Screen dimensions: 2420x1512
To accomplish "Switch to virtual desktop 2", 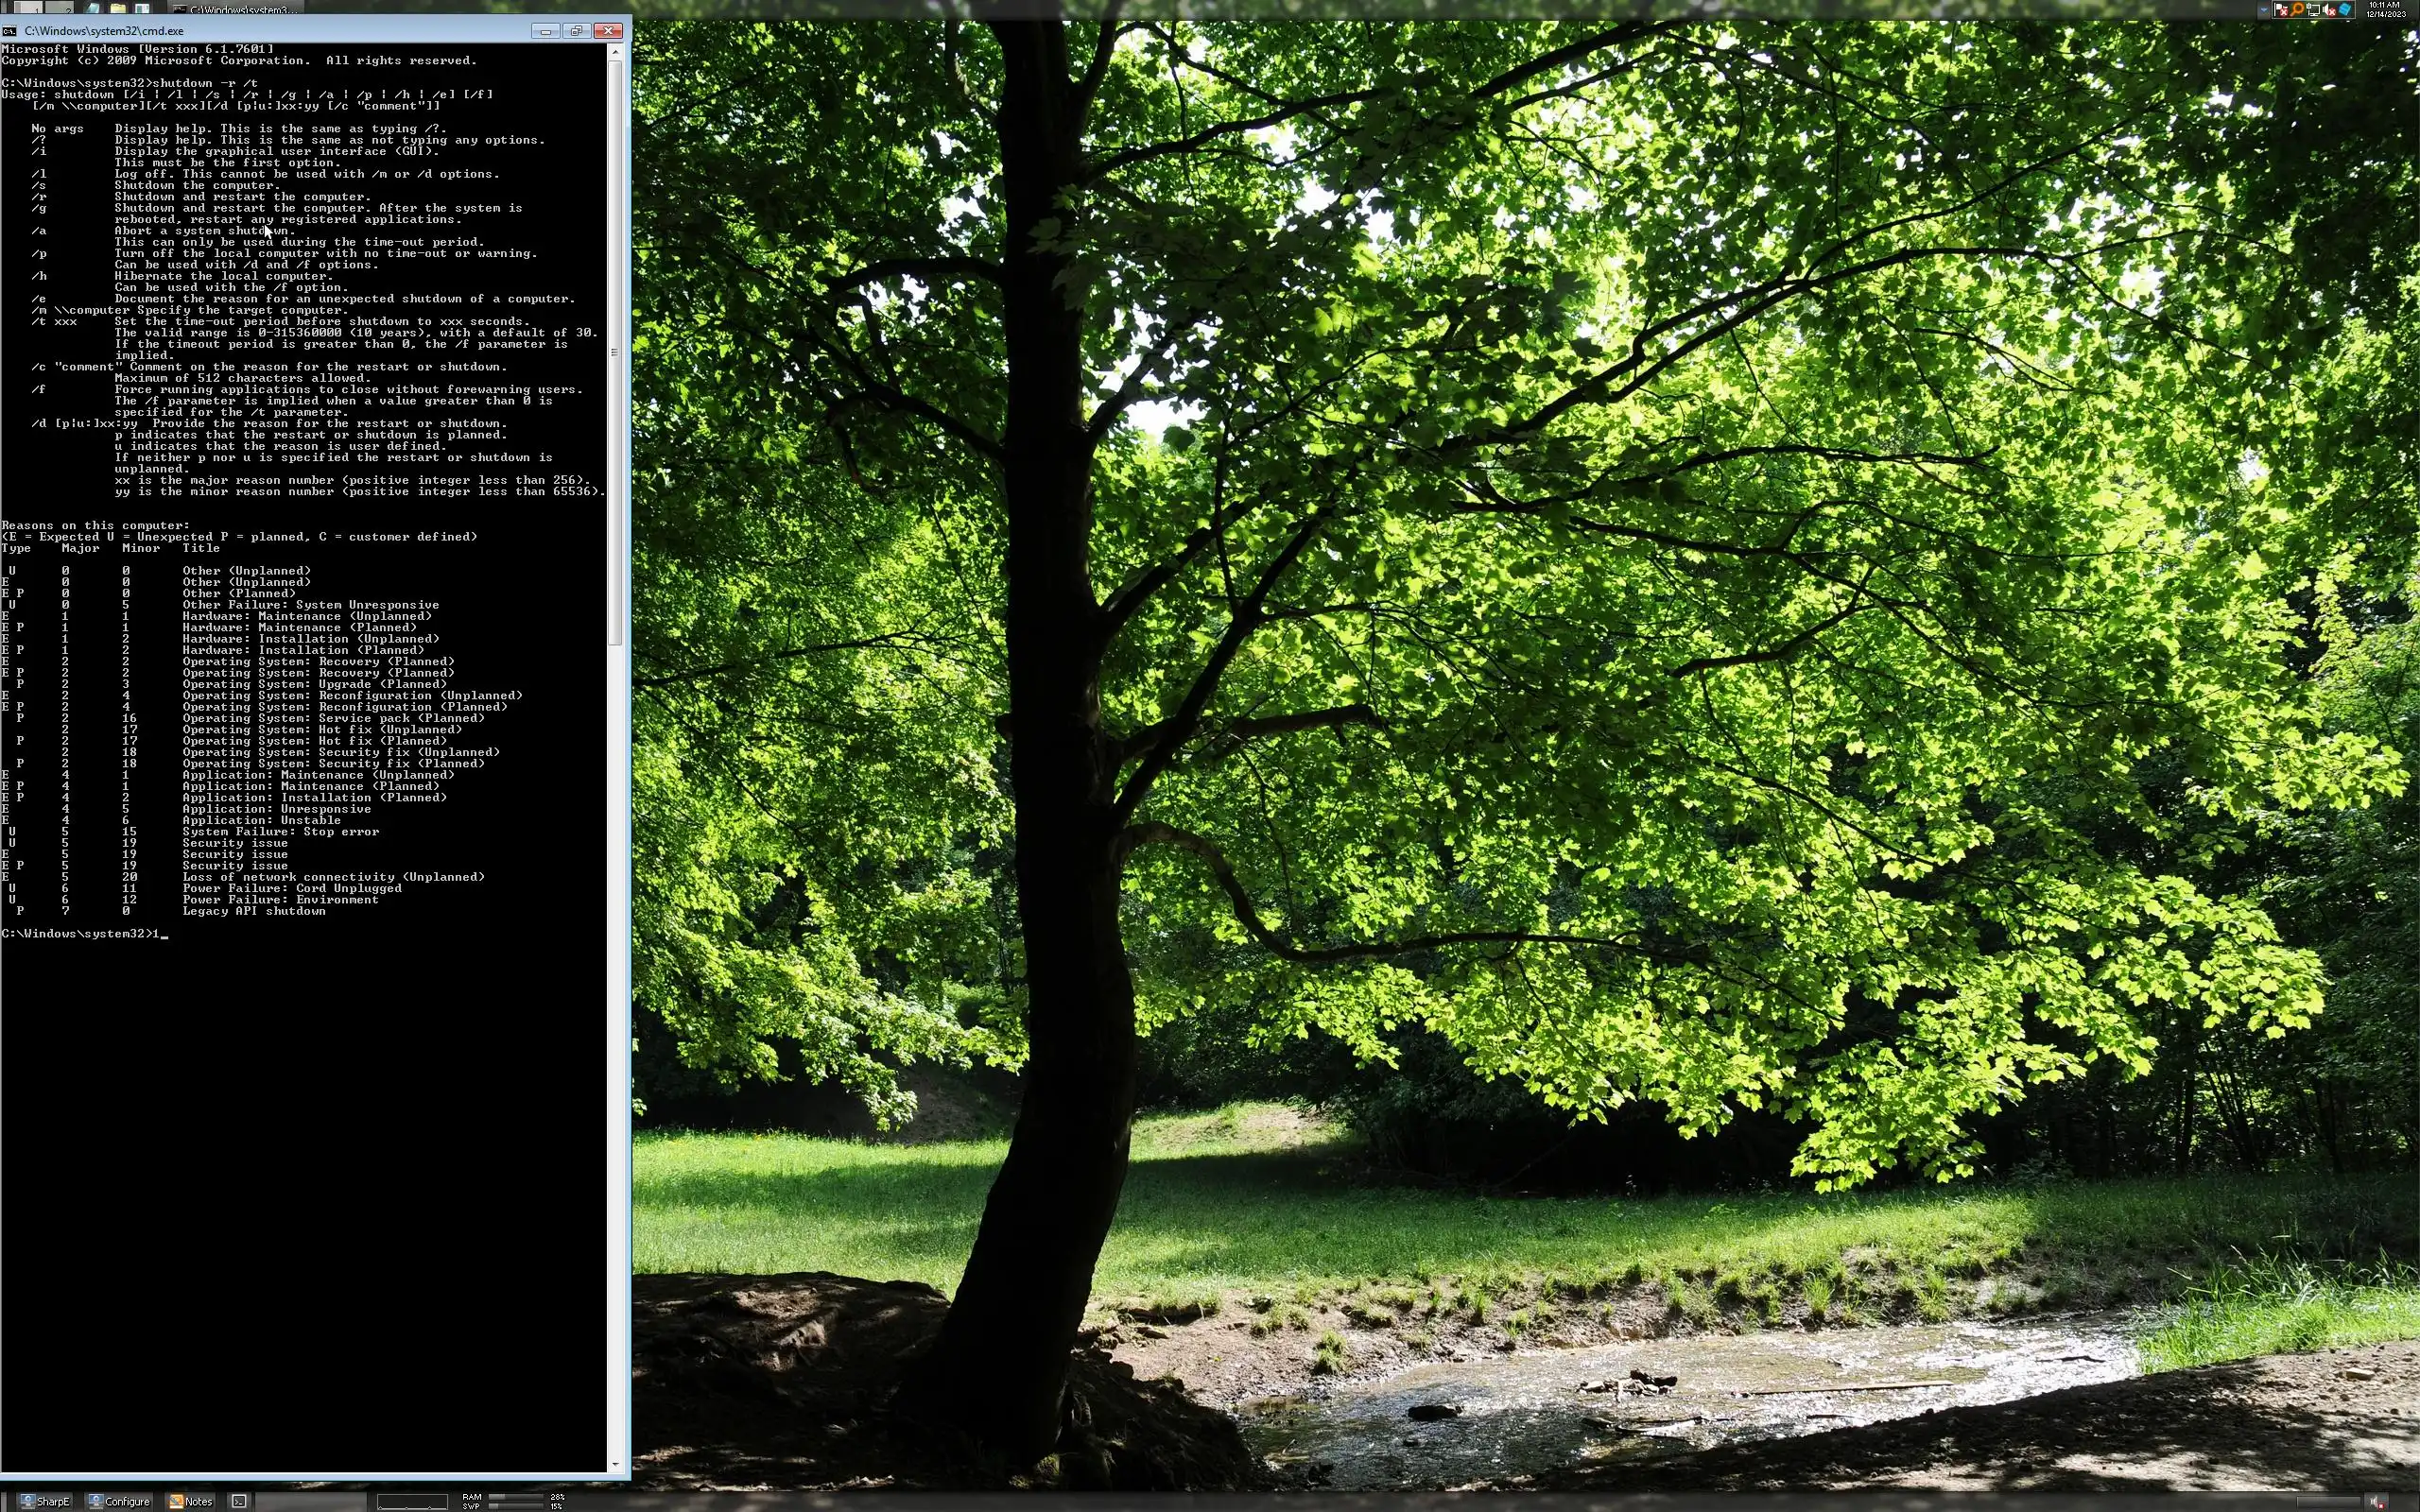I will point(59,8).
